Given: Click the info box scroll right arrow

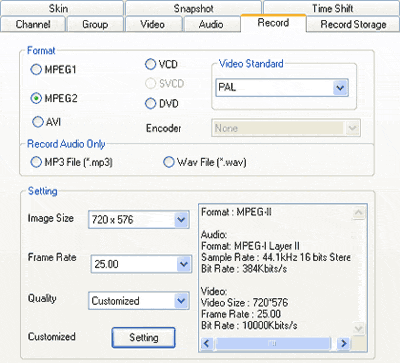Looking at the screenshot, I should click(344, 344).
